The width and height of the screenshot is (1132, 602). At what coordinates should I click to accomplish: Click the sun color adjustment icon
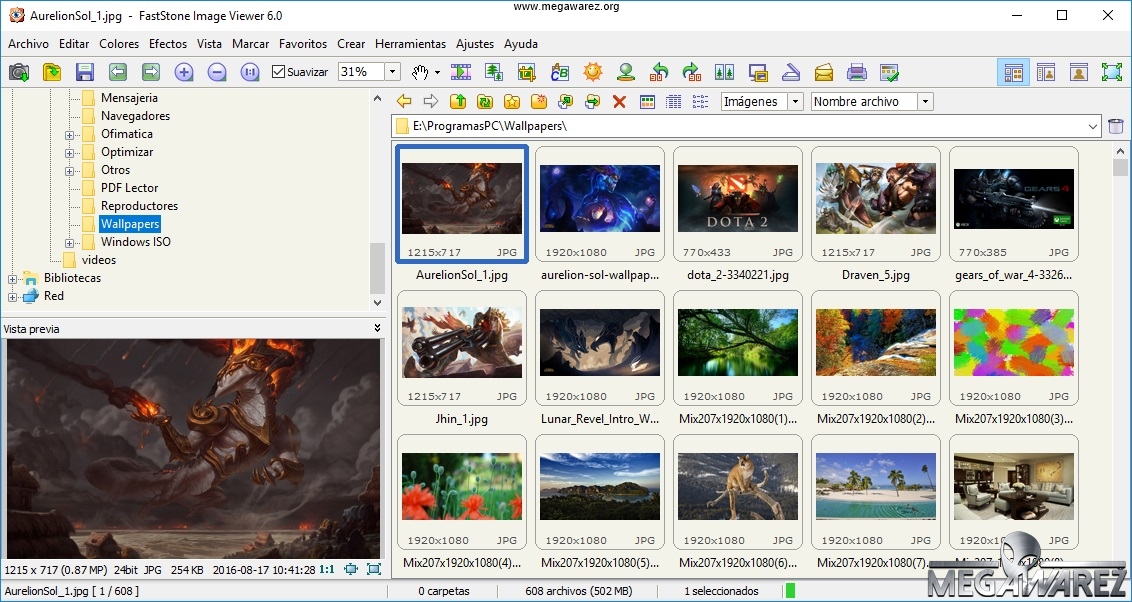point(593,72)
